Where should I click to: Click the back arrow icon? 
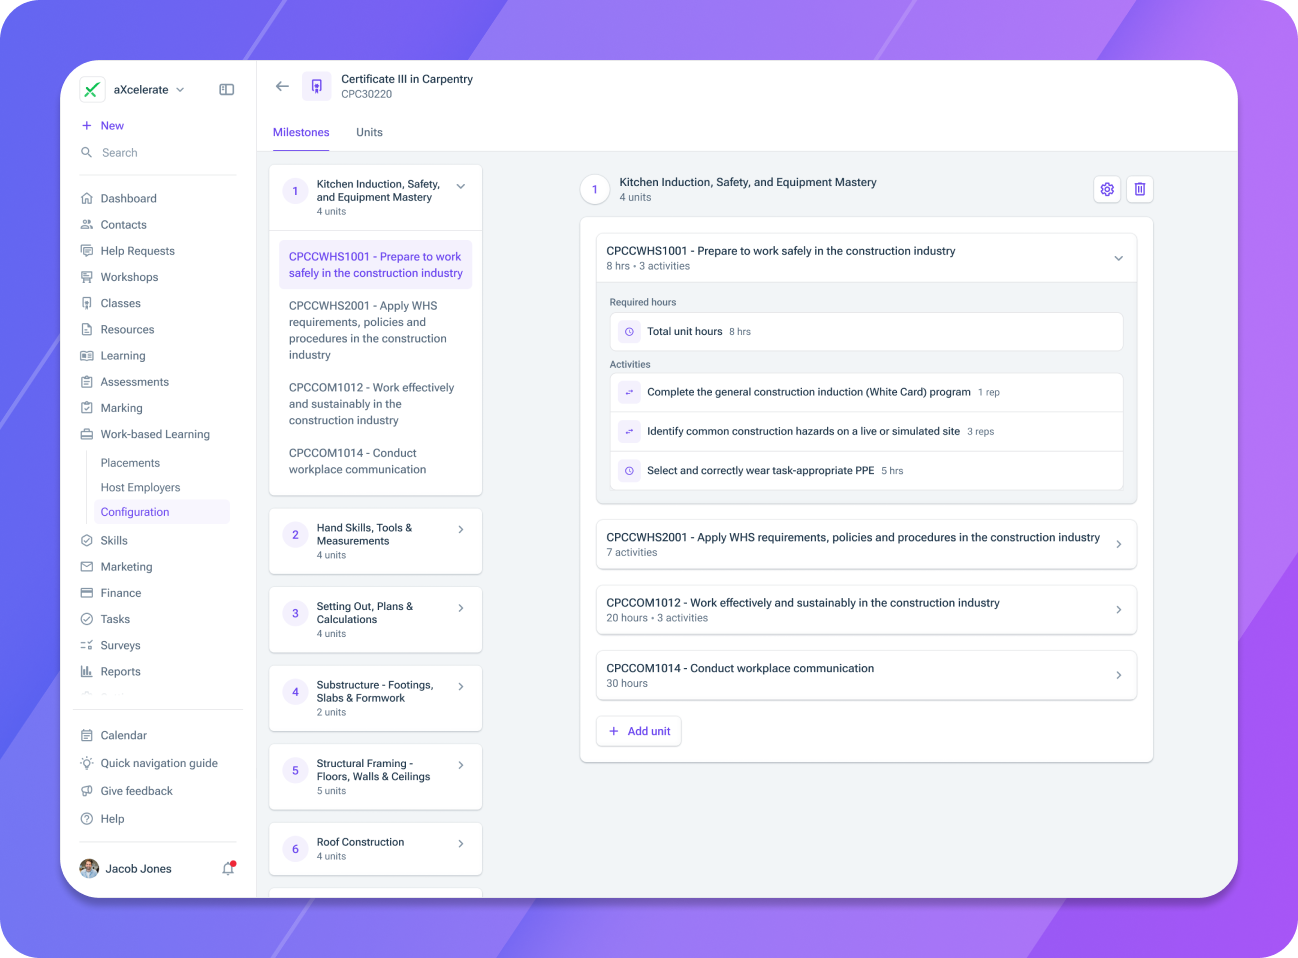pos(282,86)
